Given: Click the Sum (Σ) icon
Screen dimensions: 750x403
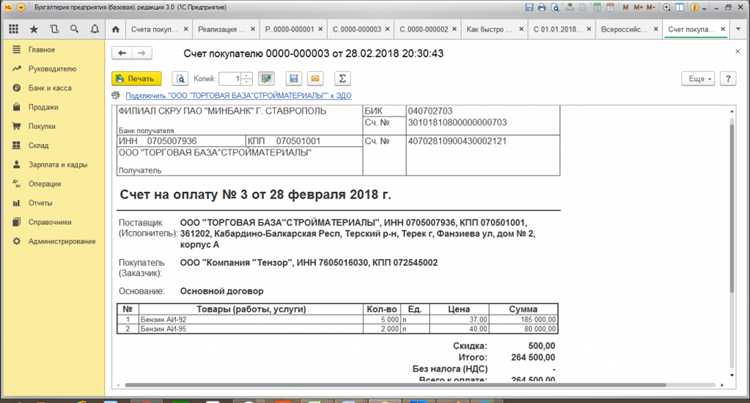Looking at the screenshot, I should [x=342, y=78].
